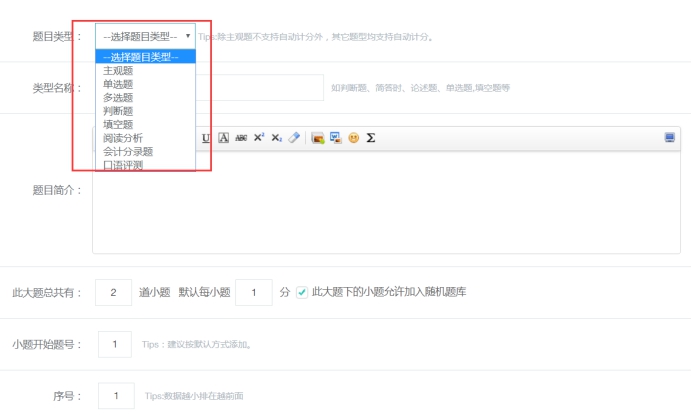The width and height of the screenshot is (692, 416).
Task: Choose 多选题 from the list
Action: click(145, 97)
